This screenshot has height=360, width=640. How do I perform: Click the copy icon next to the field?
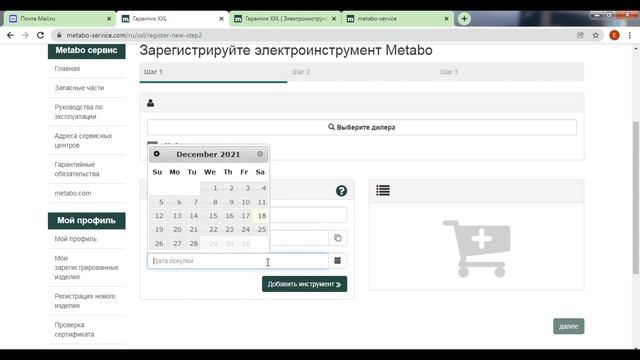[x=338, y=238]
